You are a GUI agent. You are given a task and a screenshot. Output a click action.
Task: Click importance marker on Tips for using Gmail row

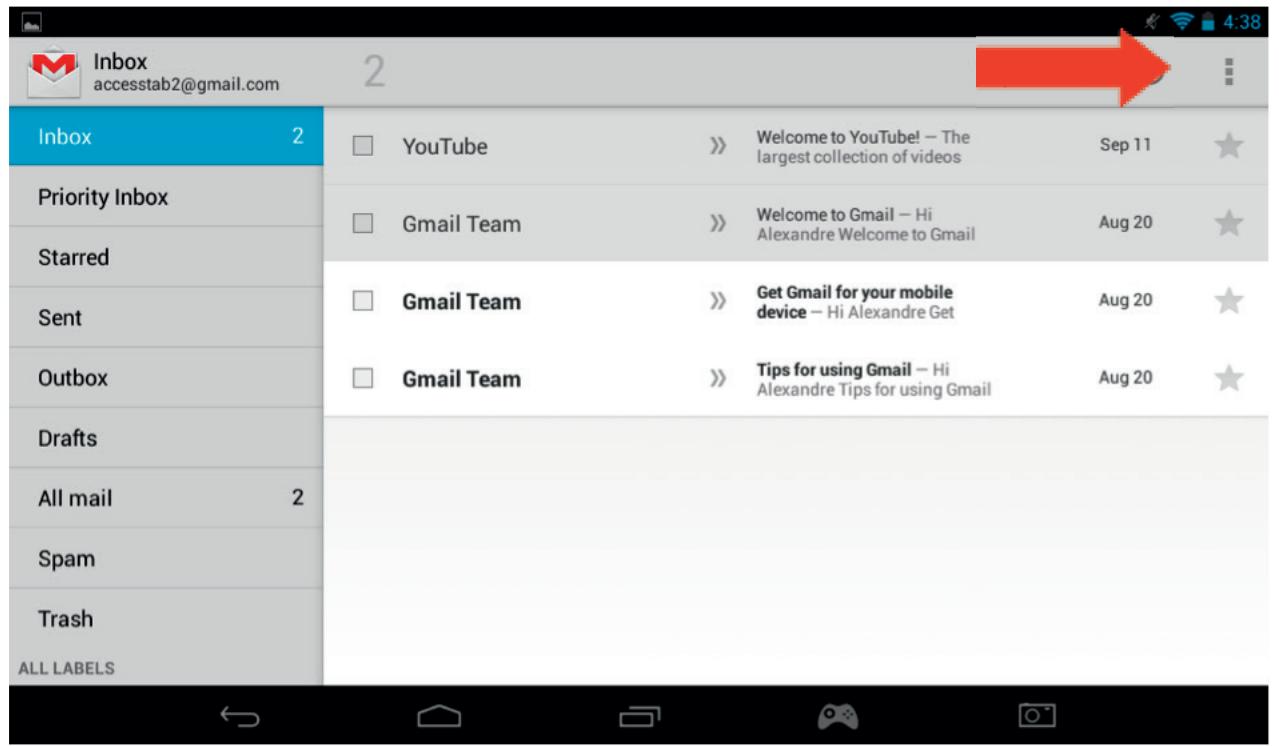[x=716, y=378]
